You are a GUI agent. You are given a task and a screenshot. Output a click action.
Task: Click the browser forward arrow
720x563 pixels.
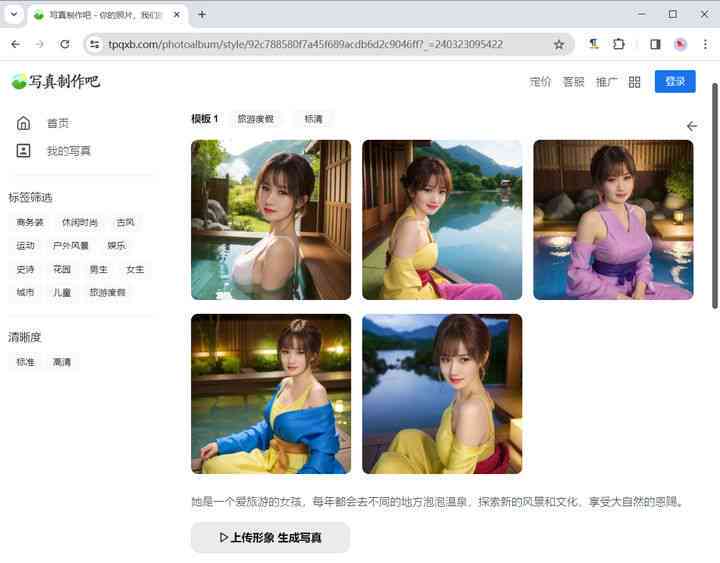40,44
